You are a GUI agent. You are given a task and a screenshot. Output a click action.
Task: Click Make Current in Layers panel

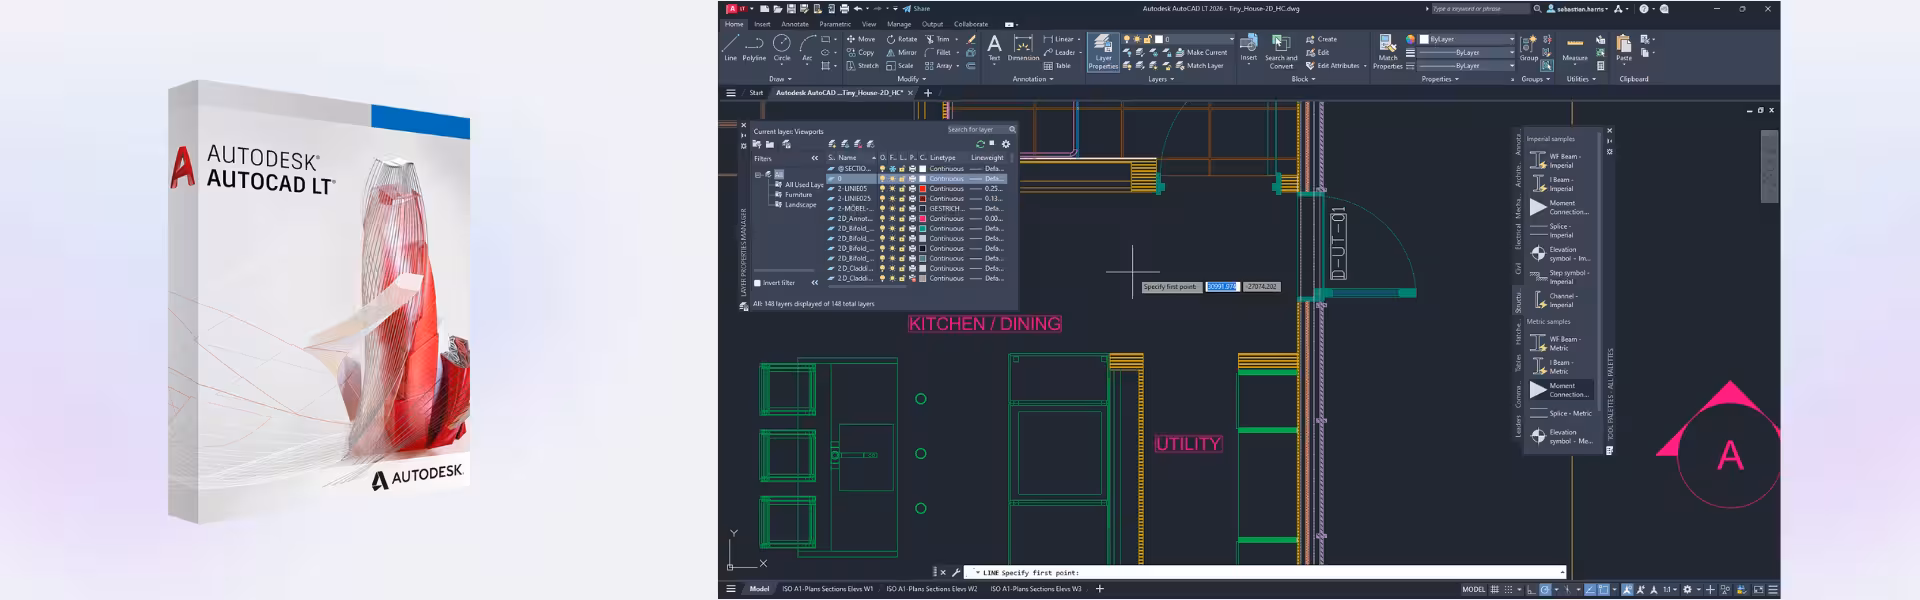pyautogui.click(x=1200, y=52)
